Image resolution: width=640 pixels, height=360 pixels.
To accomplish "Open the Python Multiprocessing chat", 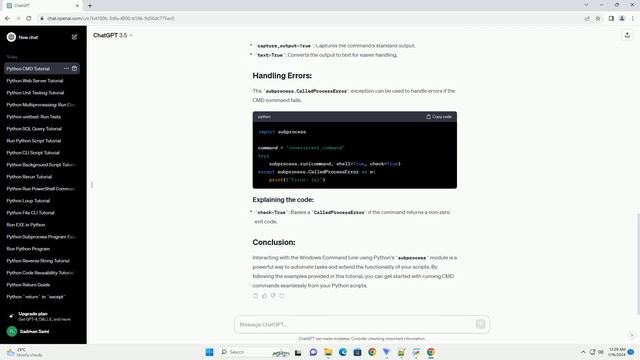I will 42,105.
